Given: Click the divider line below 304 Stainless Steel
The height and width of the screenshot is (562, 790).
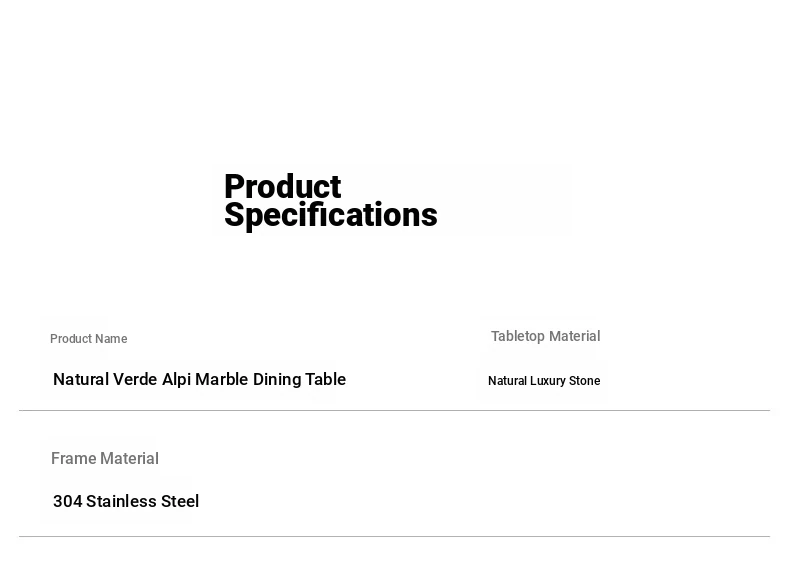Looking at the screenshot, I should click(394, 537).
